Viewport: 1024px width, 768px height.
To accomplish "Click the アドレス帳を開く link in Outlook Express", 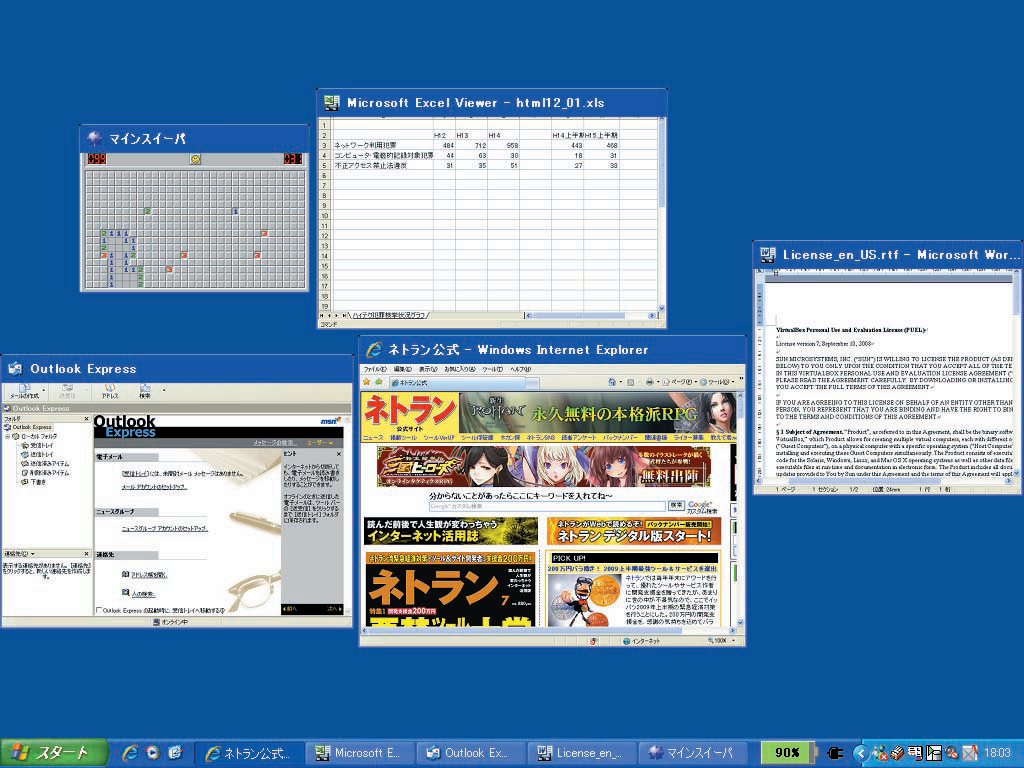I will tap(149, 575).
